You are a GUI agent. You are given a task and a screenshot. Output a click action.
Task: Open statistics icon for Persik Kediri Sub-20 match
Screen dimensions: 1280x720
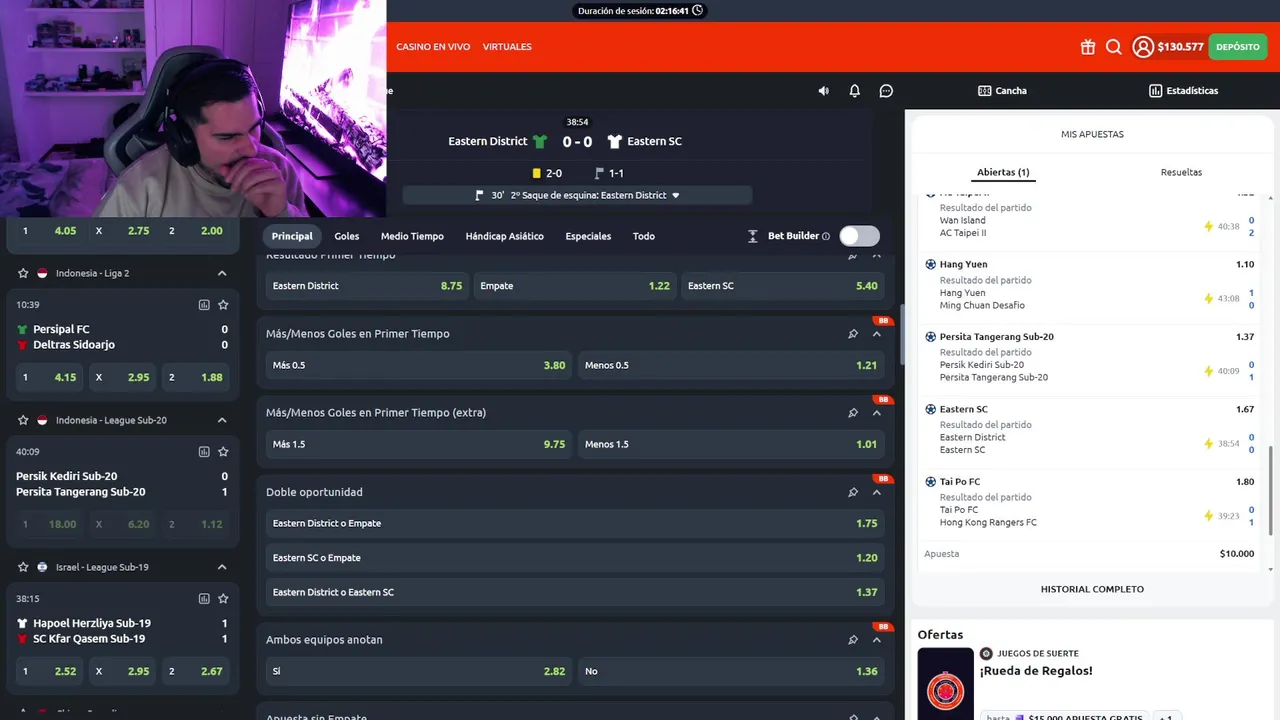(x=204, y=452)
